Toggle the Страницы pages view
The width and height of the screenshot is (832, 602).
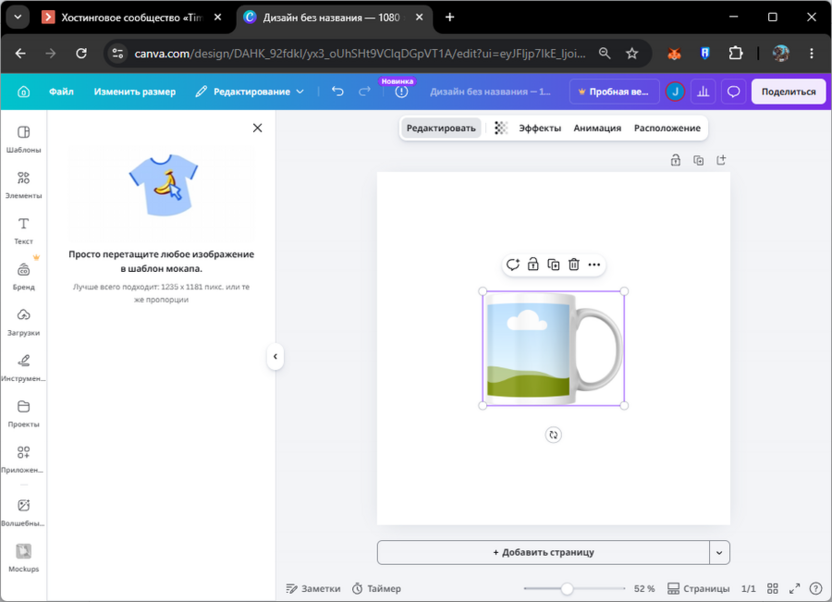[x=698, y=588]
